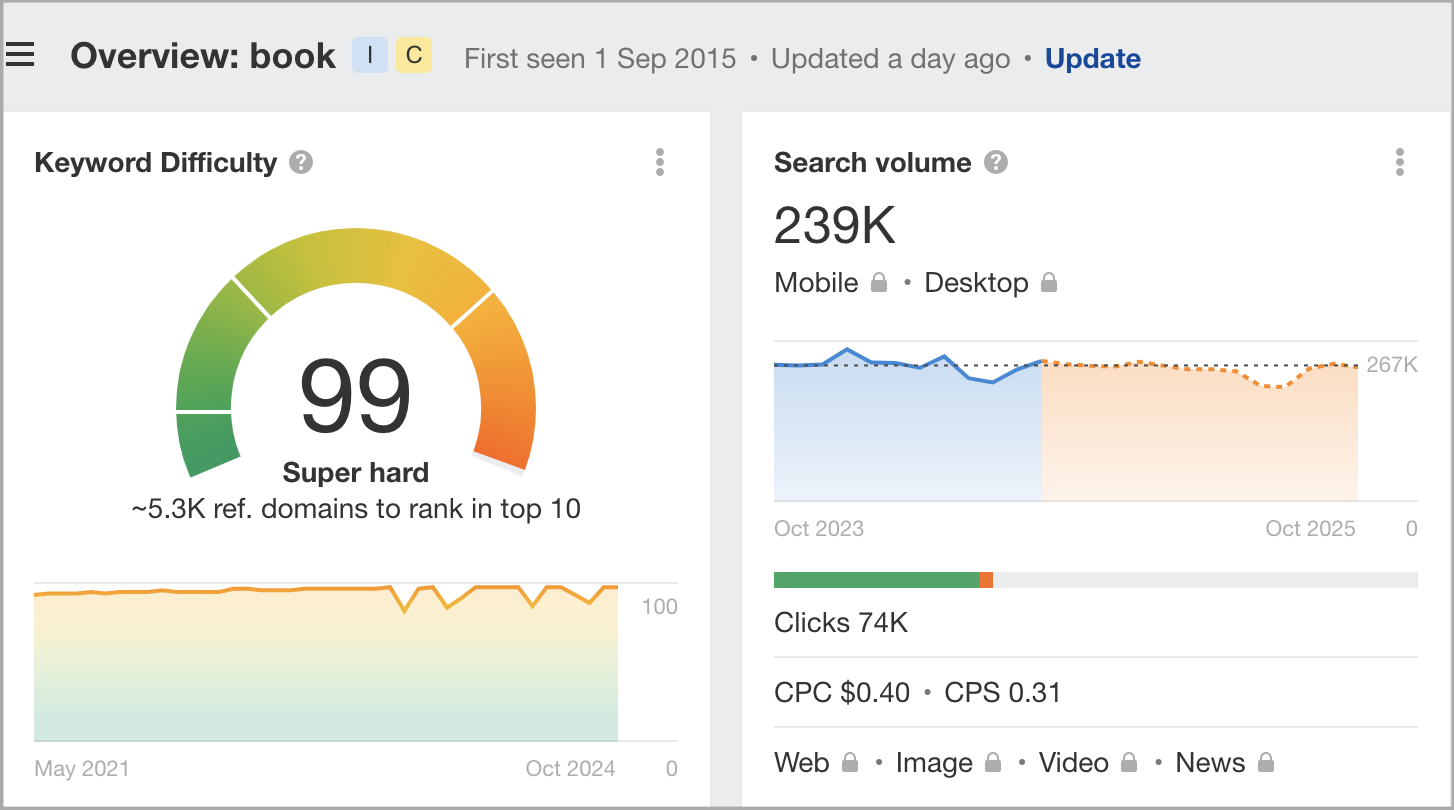Viewport: 1454px width, 810px height.
Task: Click the lock icon next to Mobile
Action: click(879, 283)
